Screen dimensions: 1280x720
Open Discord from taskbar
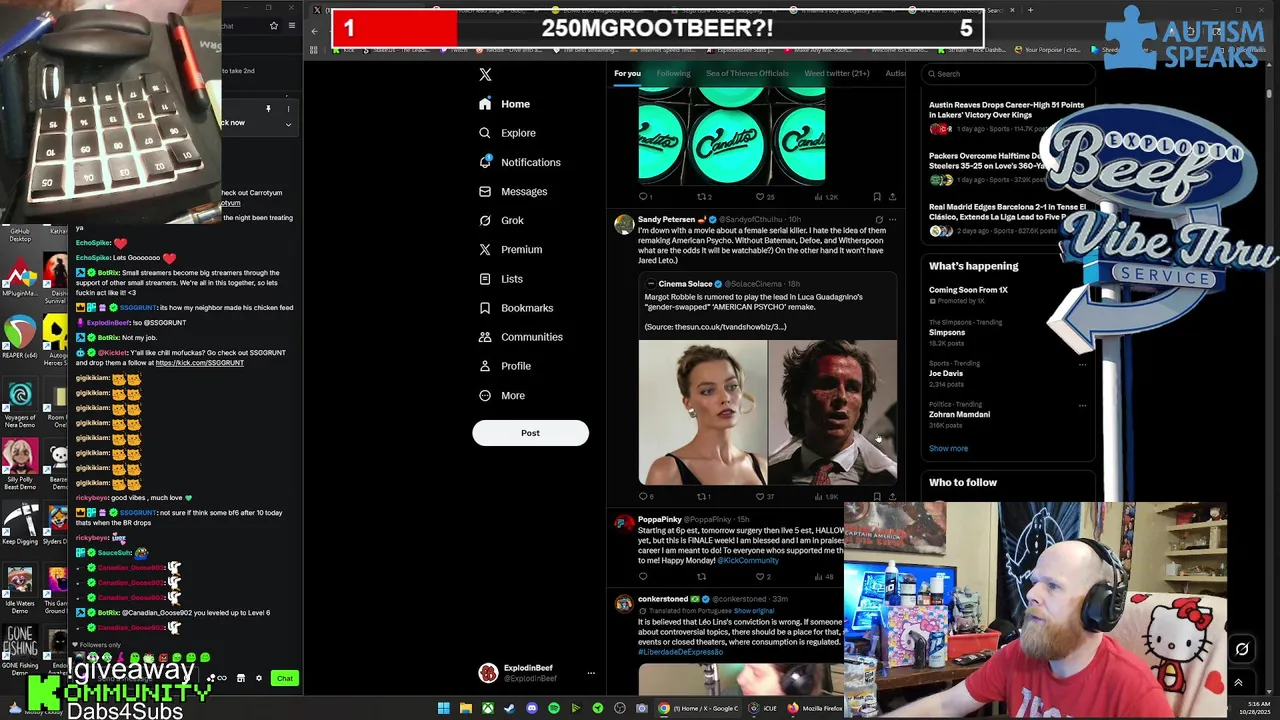coord(531,708)
